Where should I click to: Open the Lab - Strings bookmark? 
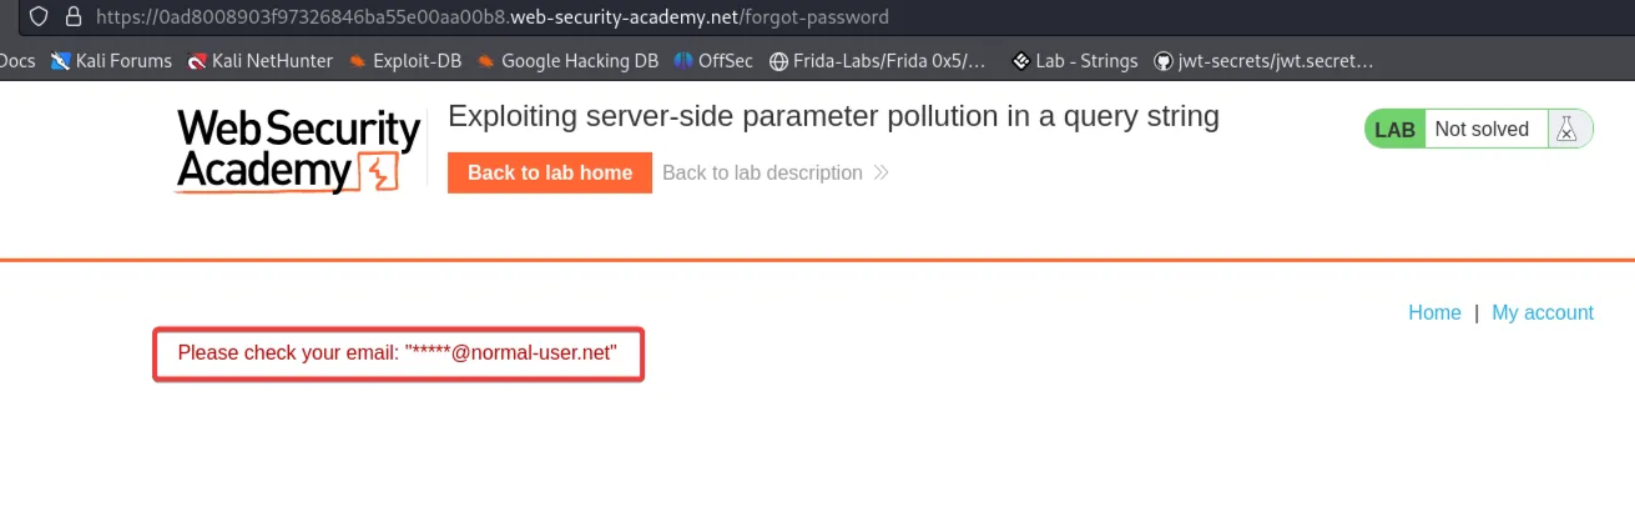(1075, 61)
